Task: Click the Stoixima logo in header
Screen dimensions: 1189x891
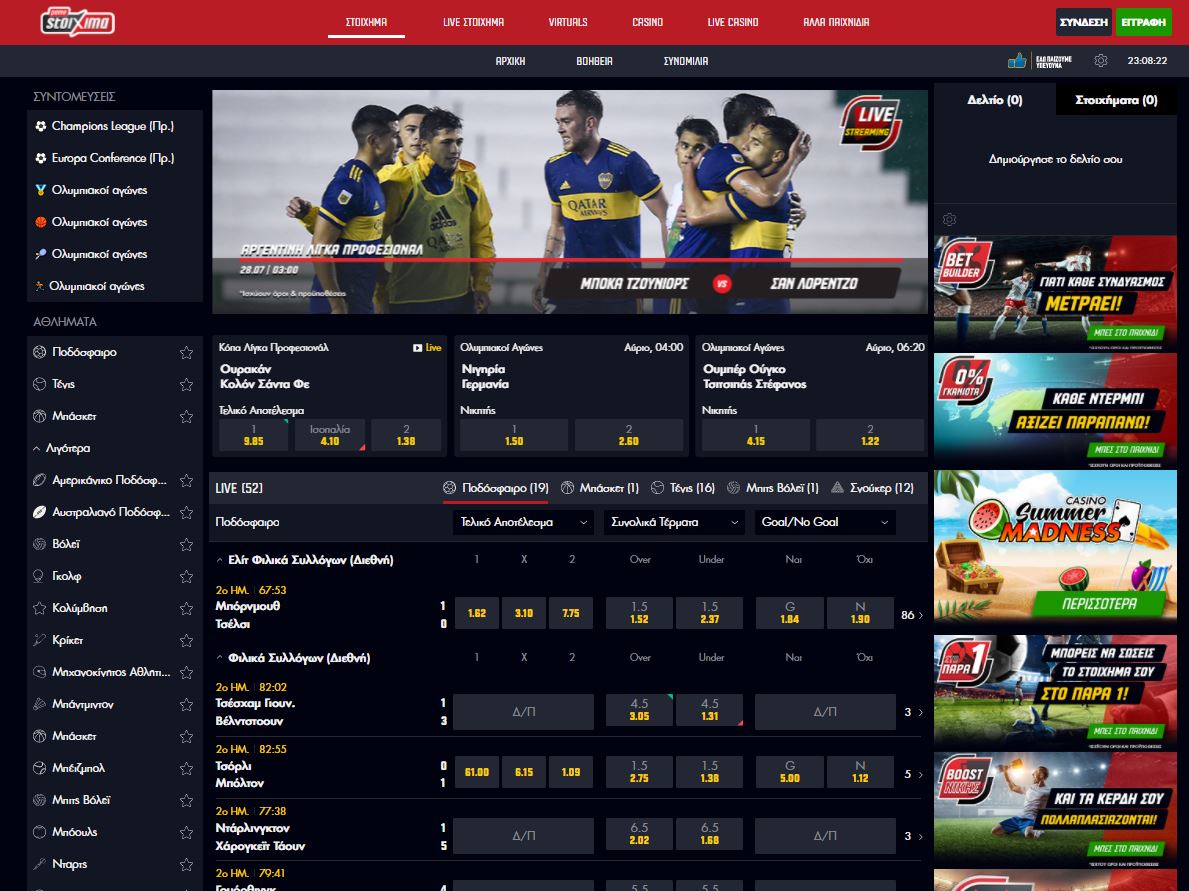Action: [x=77, y=22]
